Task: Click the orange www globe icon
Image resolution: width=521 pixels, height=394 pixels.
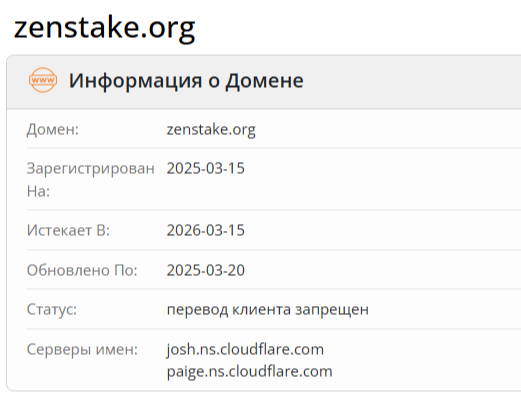Action: 43,80
